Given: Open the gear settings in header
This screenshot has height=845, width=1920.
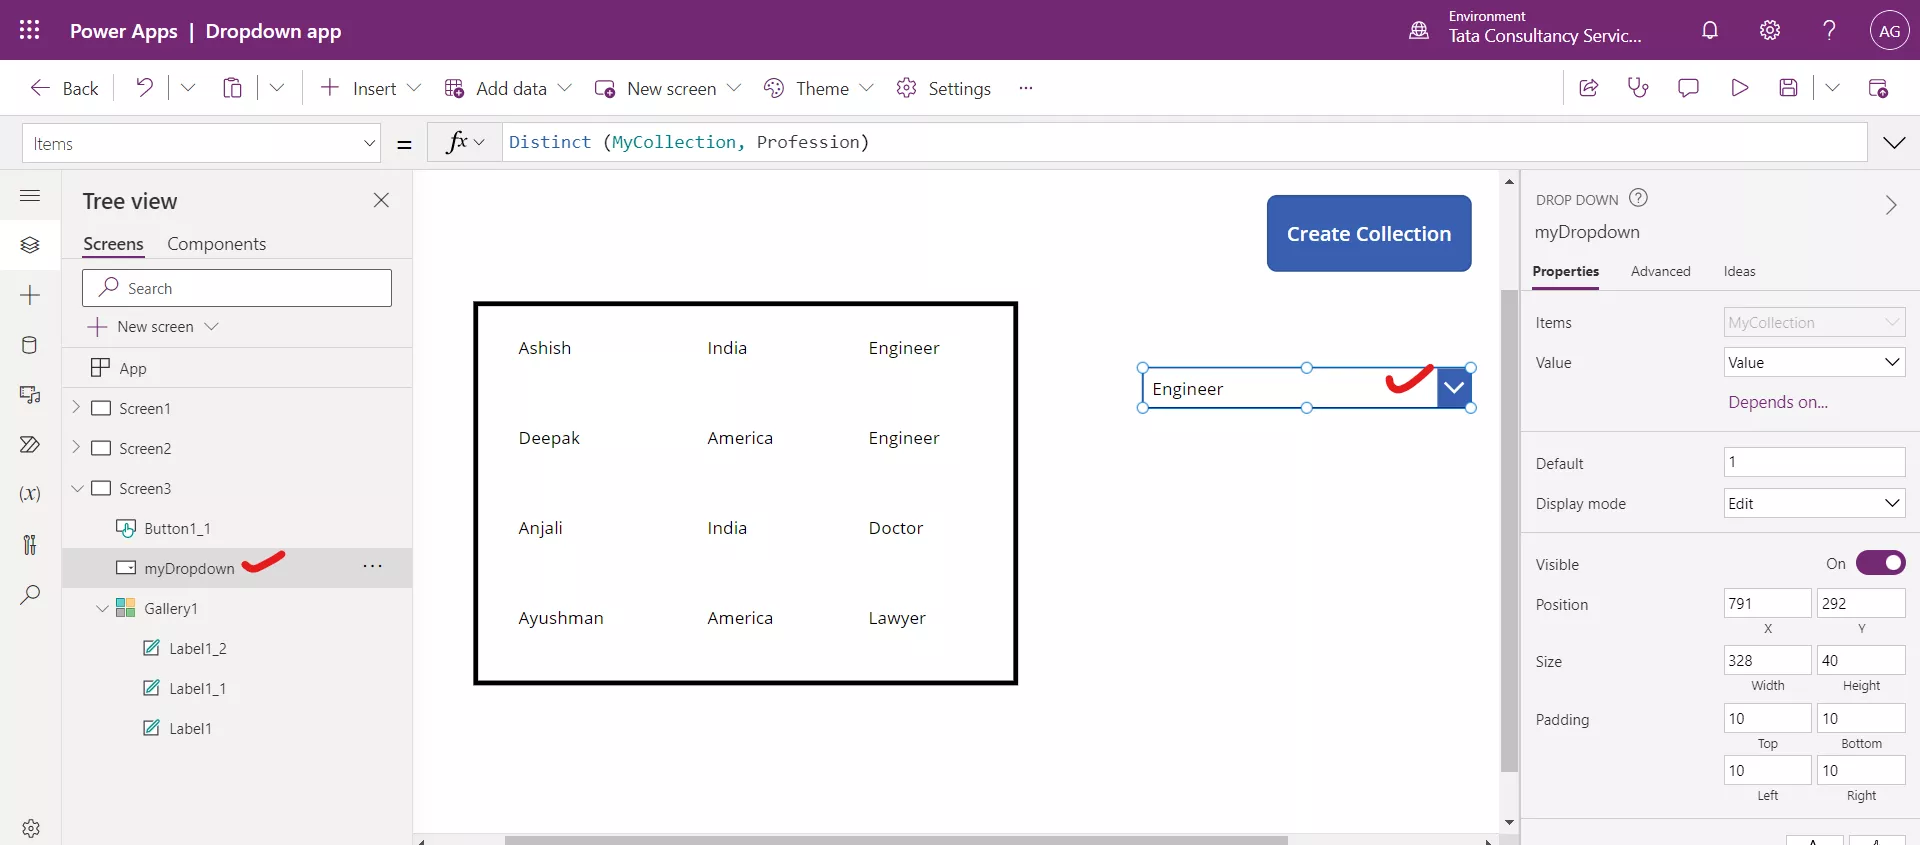Looking at the screenshot, I should pos(1770,30).
